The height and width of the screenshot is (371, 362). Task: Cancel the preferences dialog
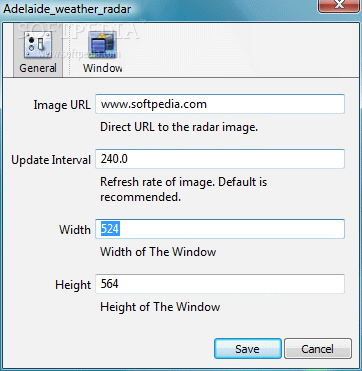[318, 349]
